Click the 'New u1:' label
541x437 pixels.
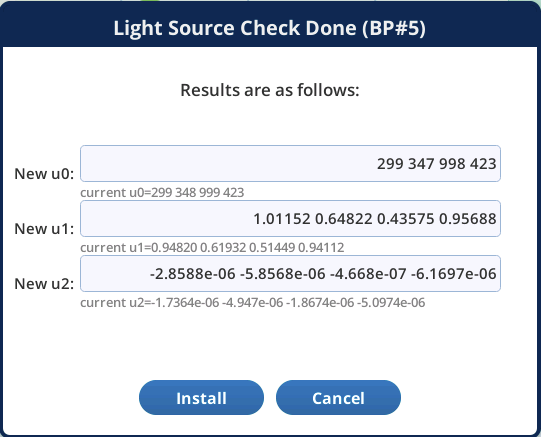[x=44, y=229]
